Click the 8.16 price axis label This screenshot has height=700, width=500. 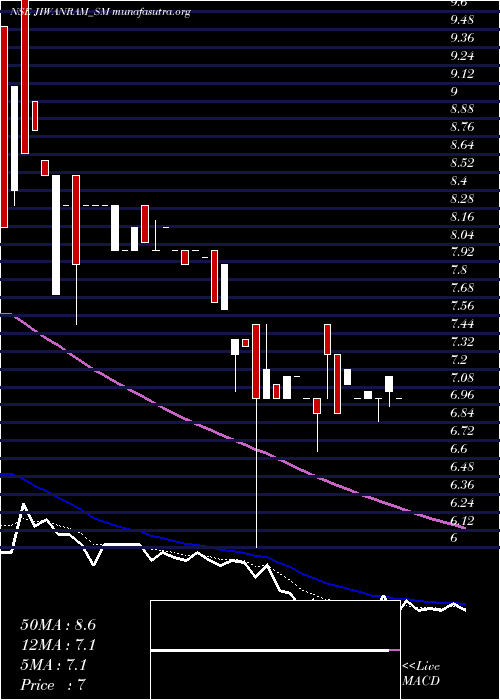pos(462,217)
